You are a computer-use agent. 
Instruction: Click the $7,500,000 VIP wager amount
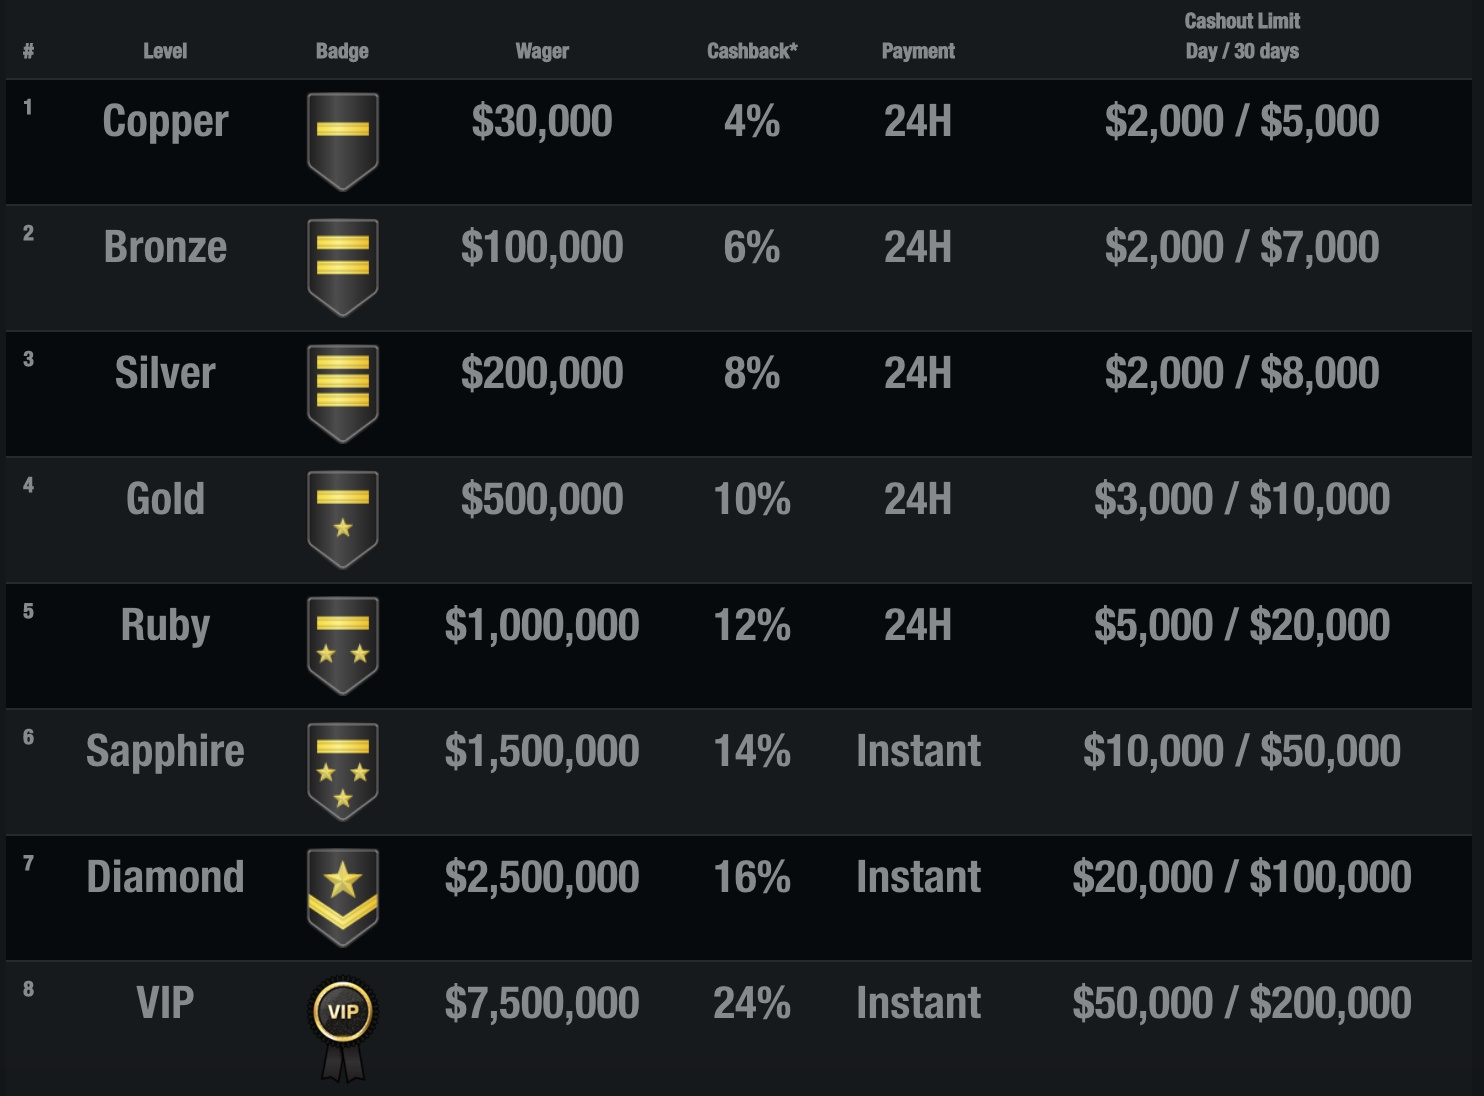pyautogui.click(x=542, y=1003)
